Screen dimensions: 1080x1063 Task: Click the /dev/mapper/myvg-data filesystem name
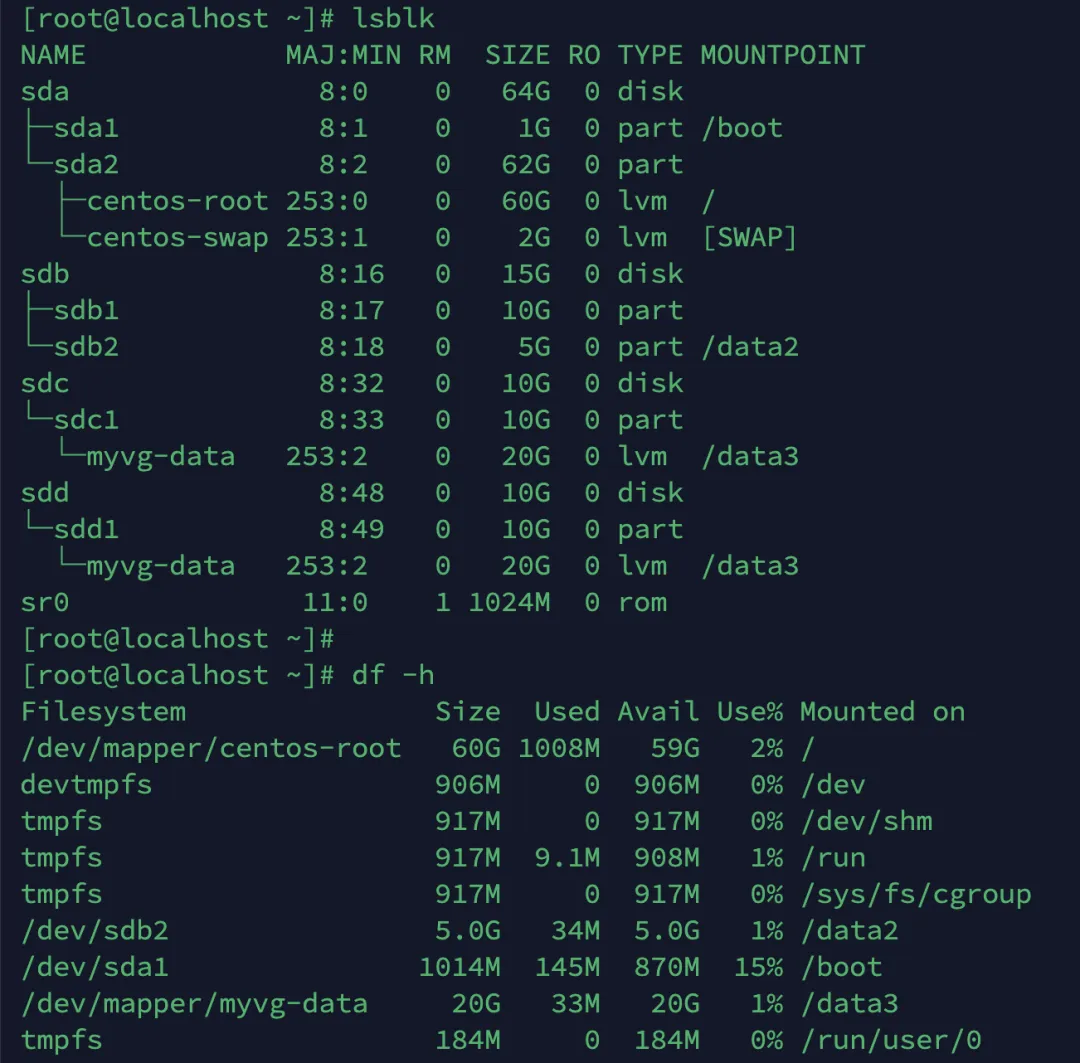(x=194, y=1003)
